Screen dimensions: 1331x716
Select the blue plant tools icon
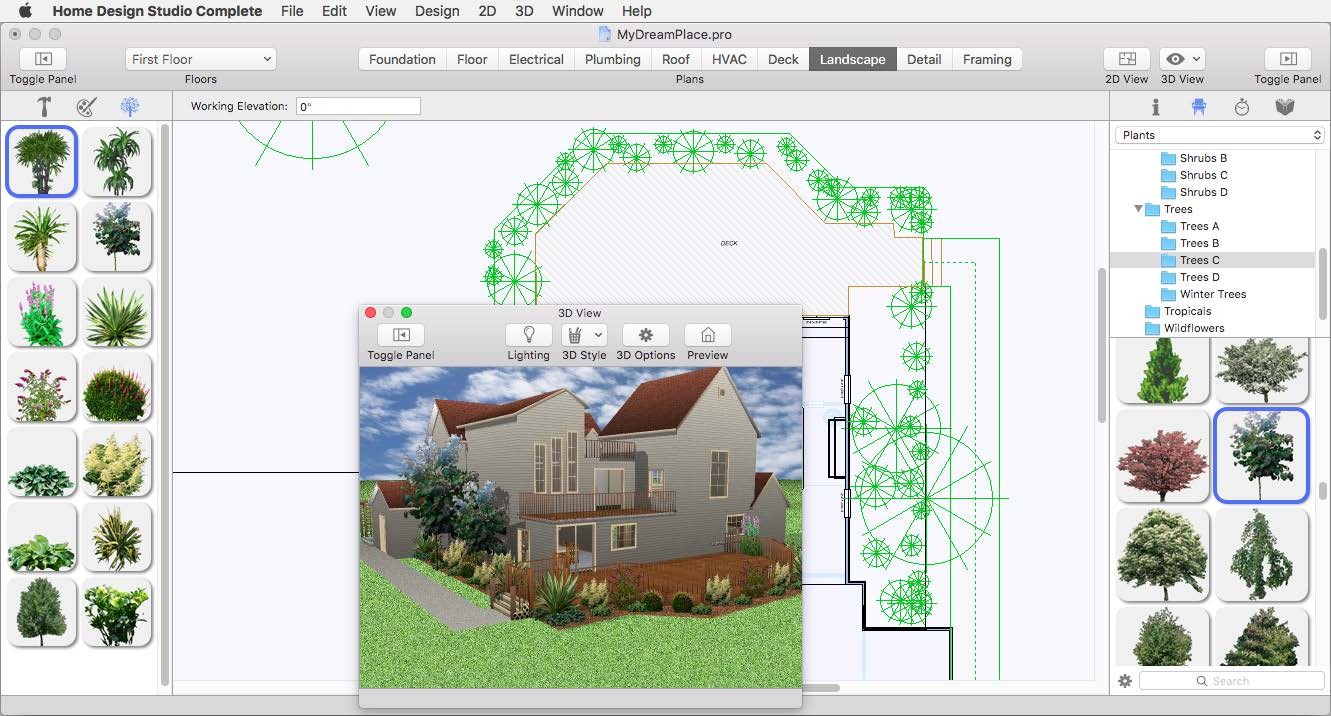pyautogui.click(x=129, y=107)
